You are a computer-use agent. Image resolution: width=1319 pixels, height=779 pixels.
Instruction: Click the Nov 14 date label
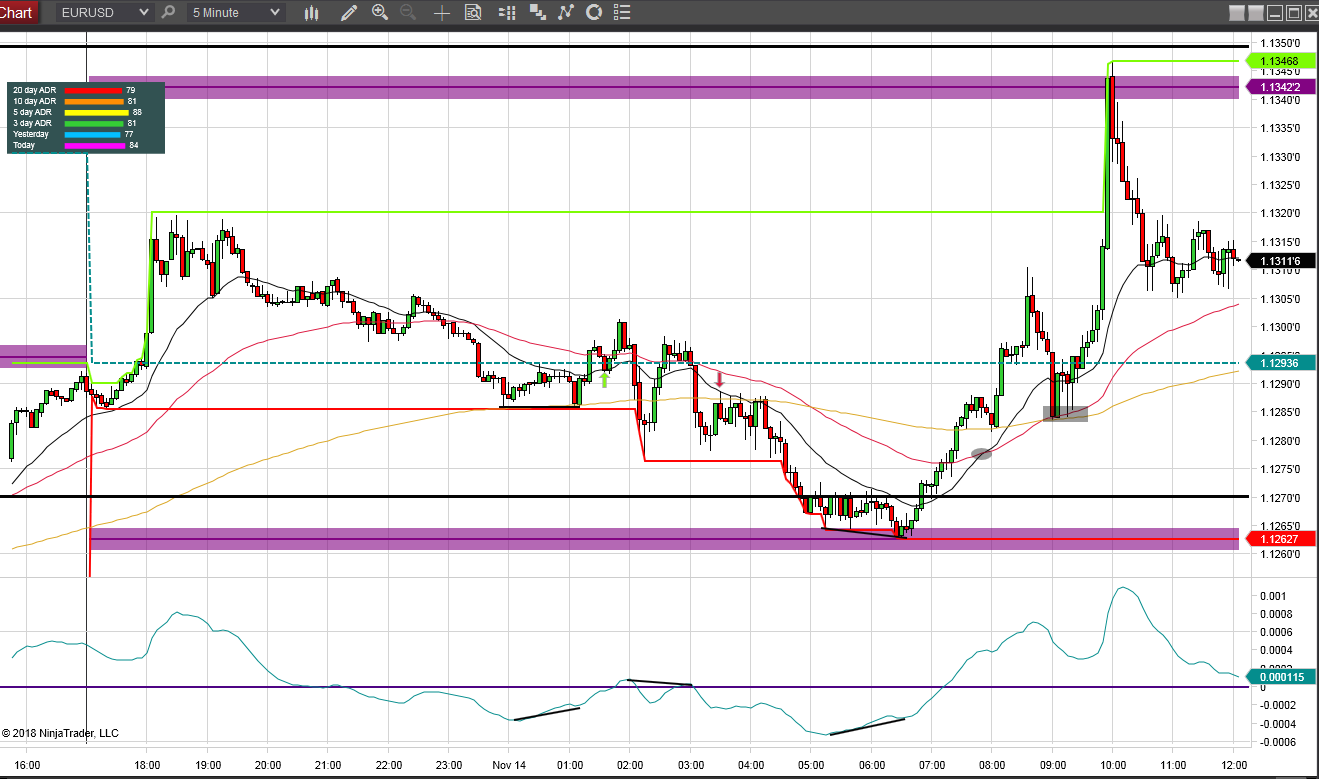(x=509, y=765)
